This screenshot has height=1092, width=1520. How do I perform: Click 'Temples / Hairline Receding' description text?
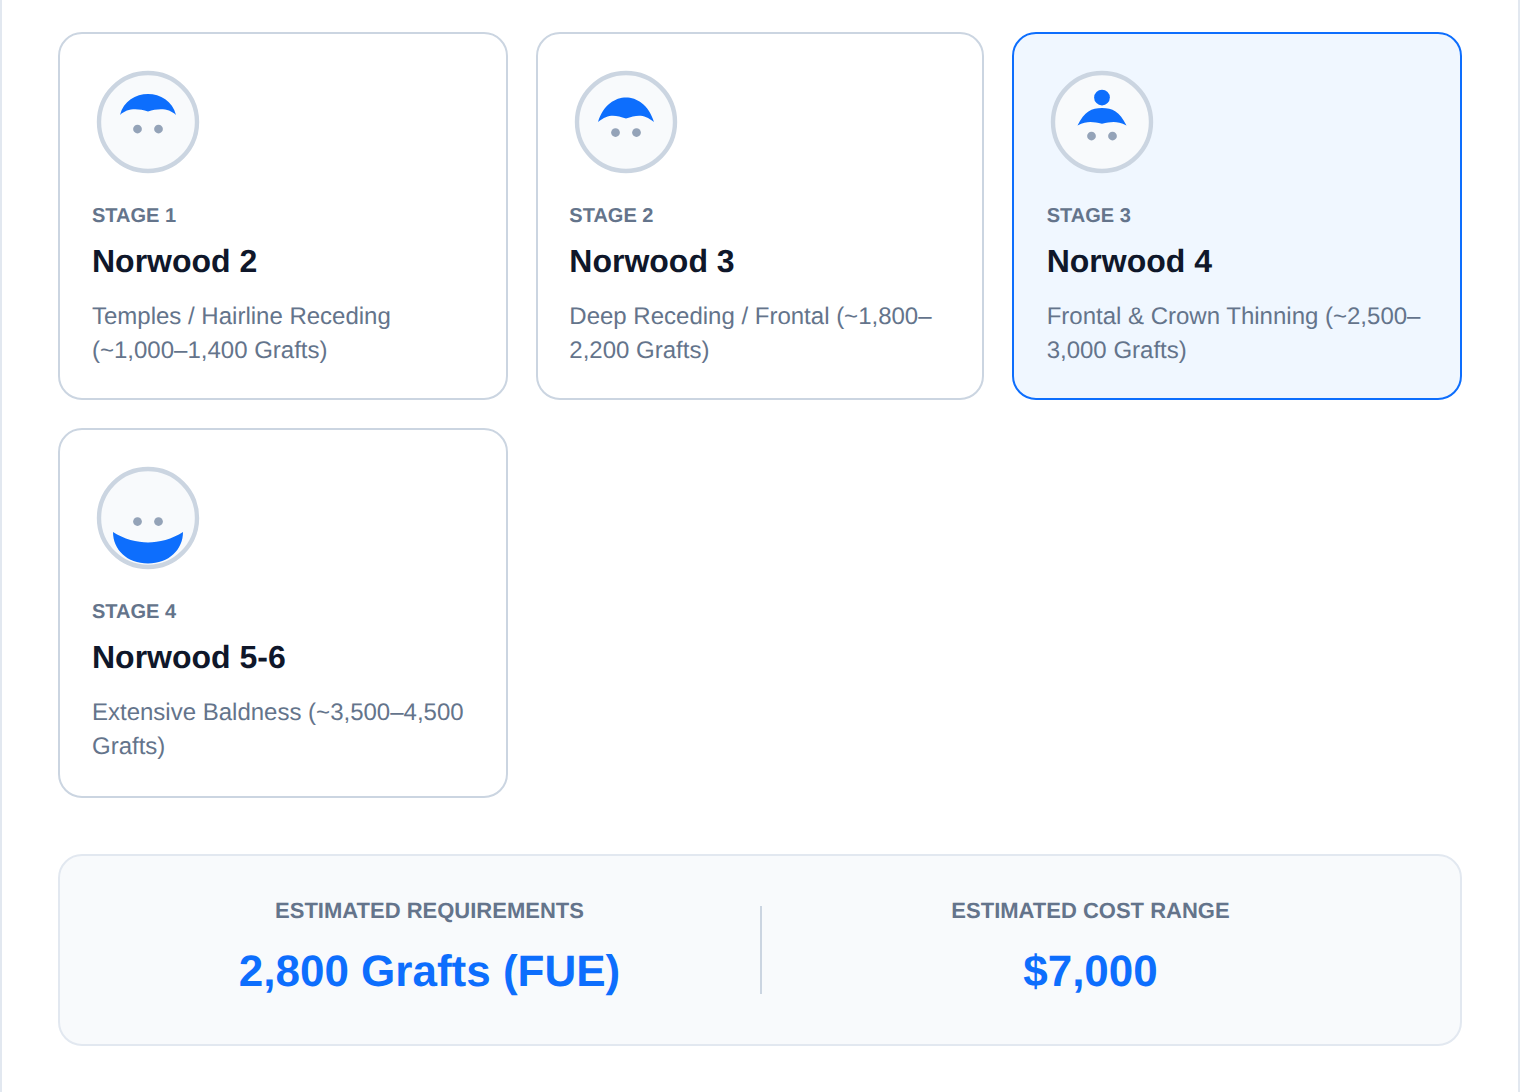241,316
